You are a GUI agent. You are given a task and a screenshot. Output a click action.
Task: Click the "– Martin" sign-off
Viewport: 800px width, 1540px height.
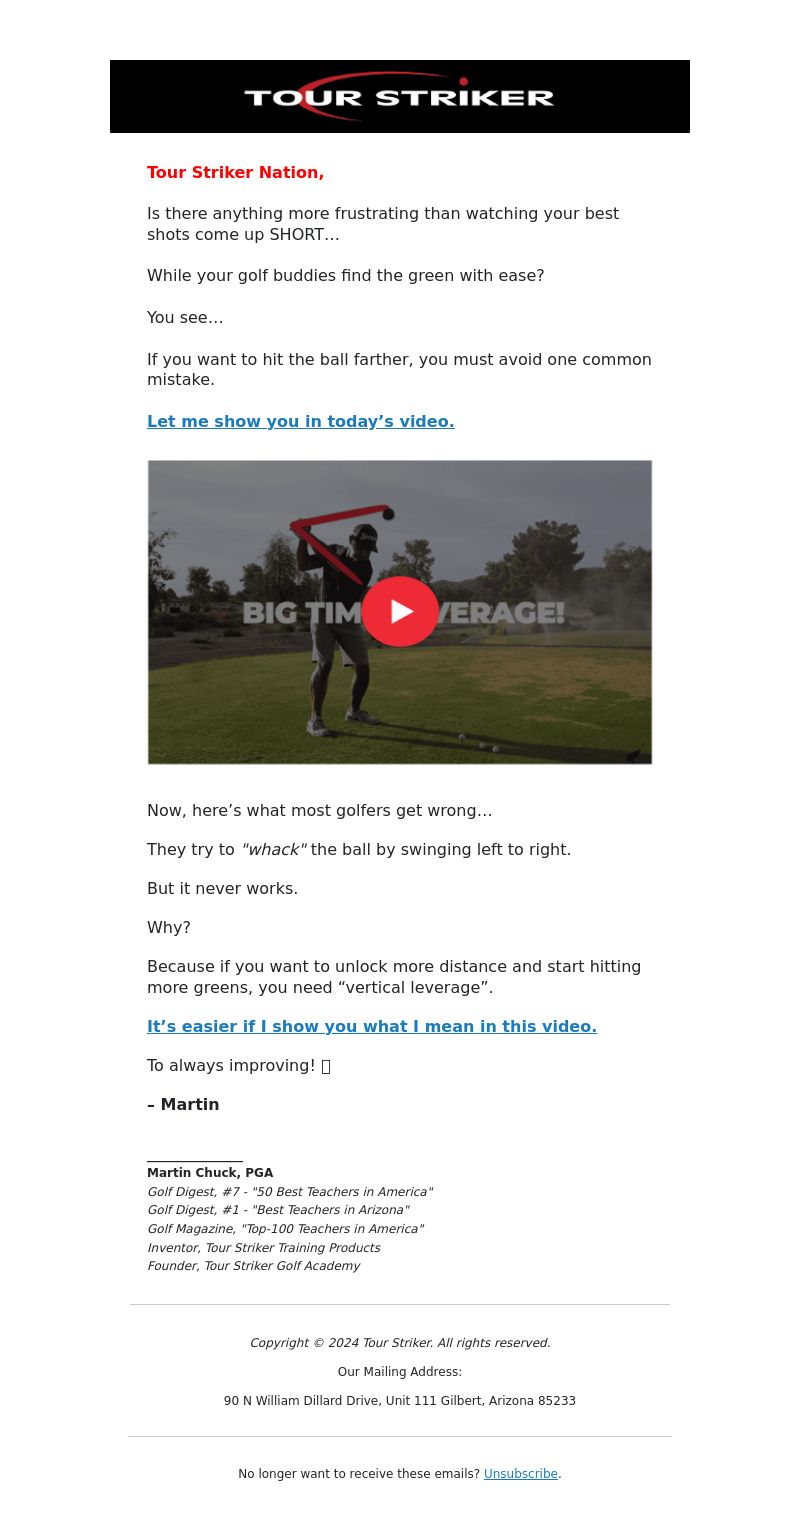(183, 1105)
